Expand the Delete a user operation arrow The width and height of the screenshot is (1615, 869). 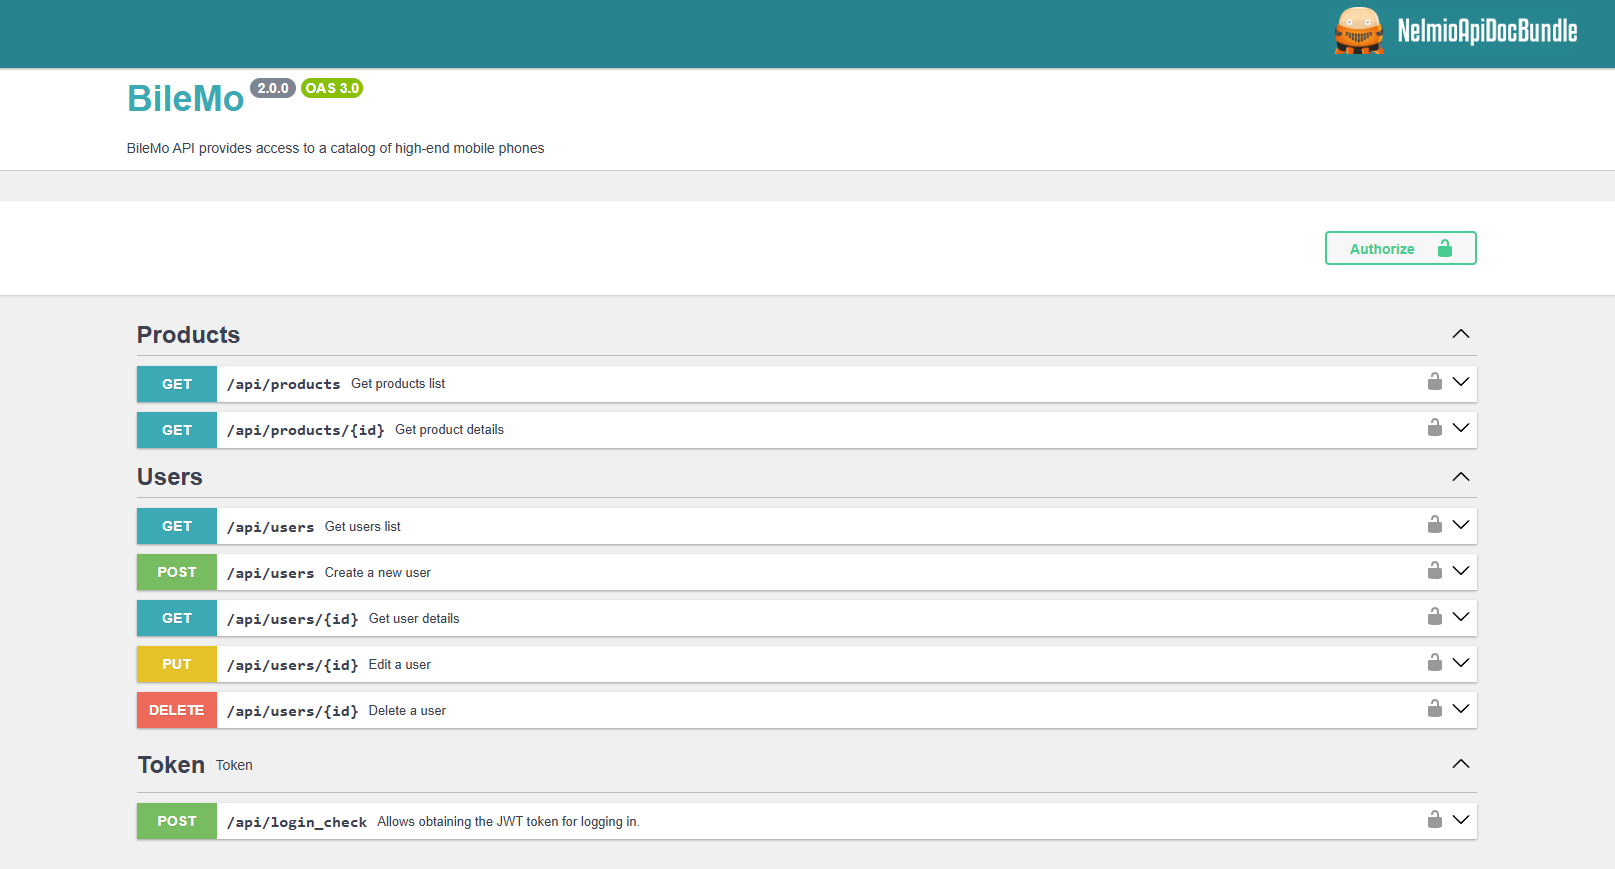click(1460, 709)
